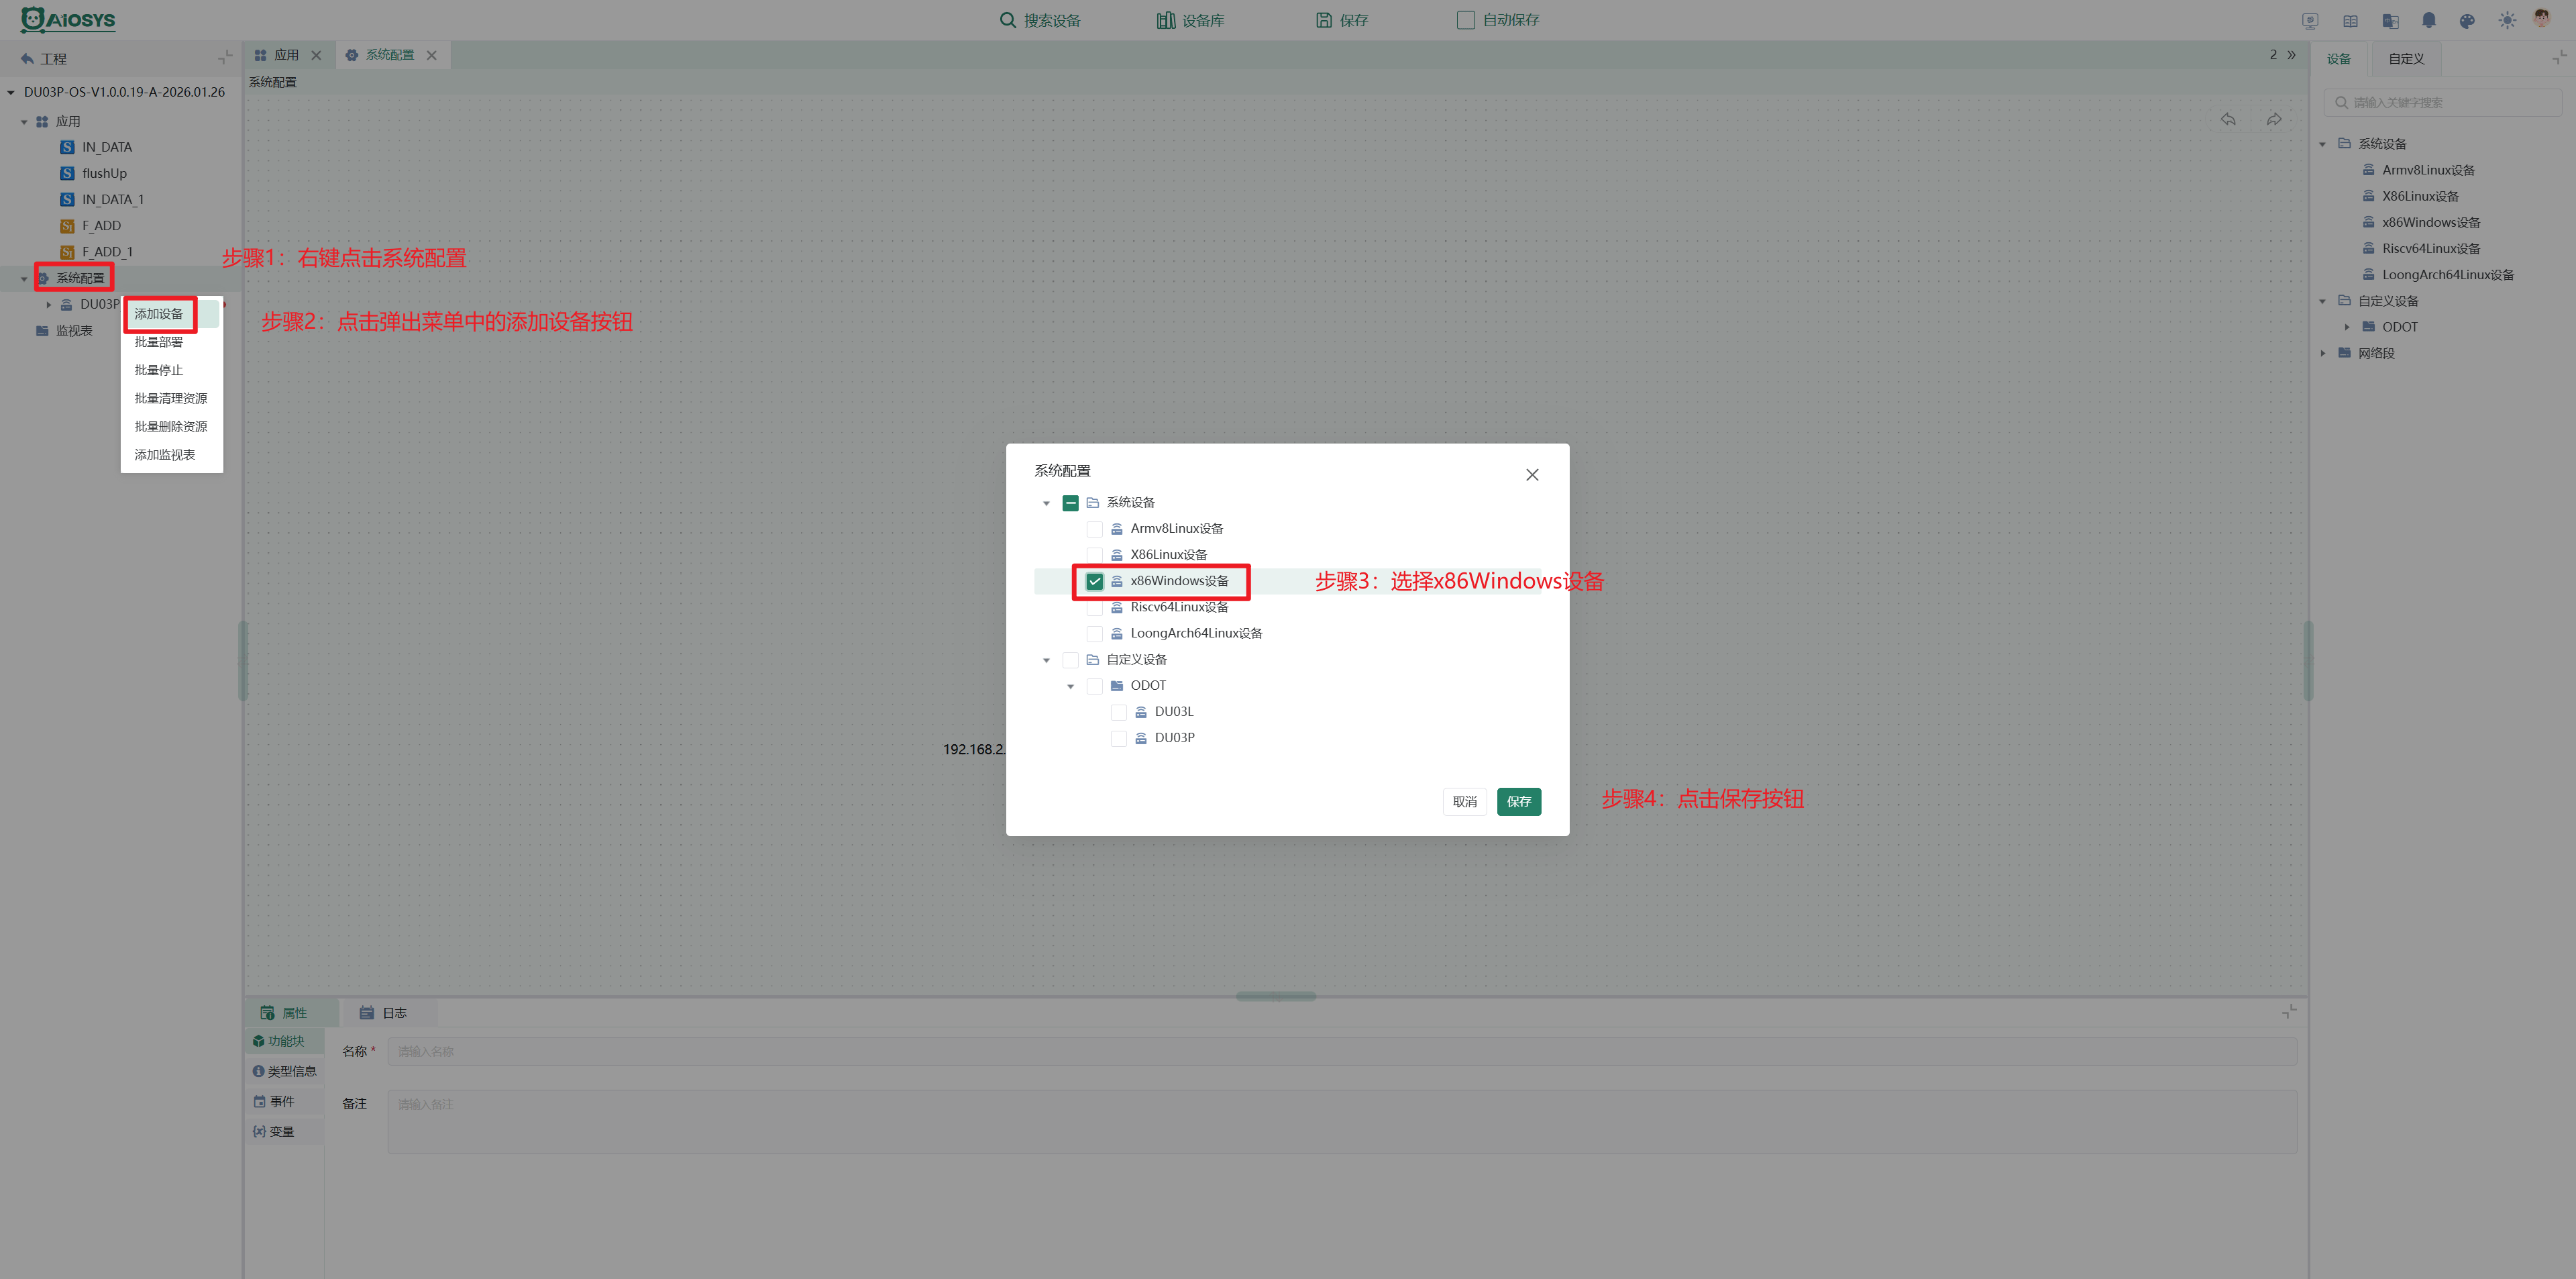Select IN_DATA_1 in the project tree
This screenshot has height=1279, width=2576.
pyautogui.click(x=113, y=200)
